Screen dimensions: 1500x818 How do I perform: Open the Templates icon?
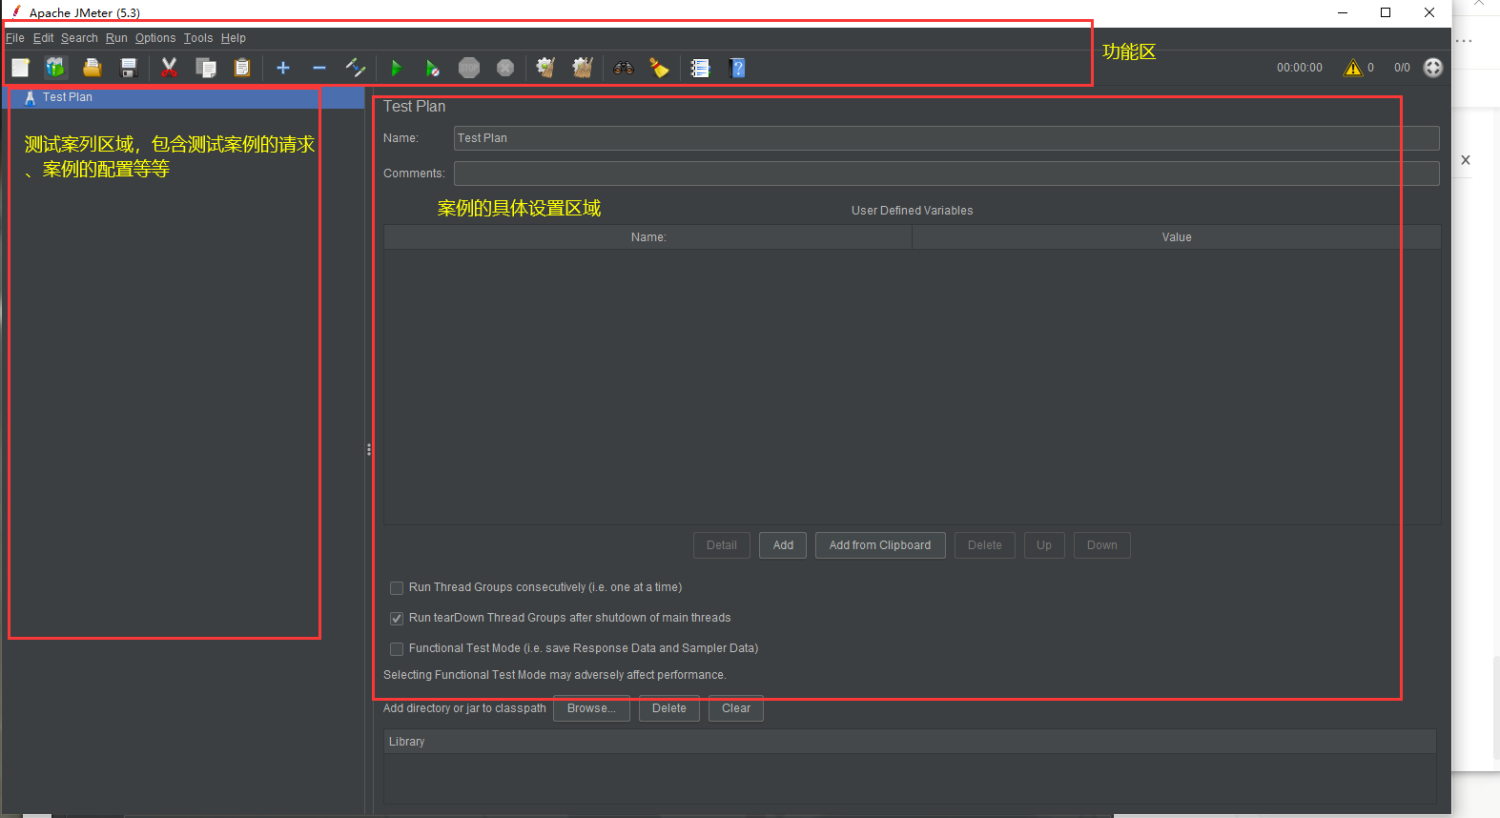[55, 68]
